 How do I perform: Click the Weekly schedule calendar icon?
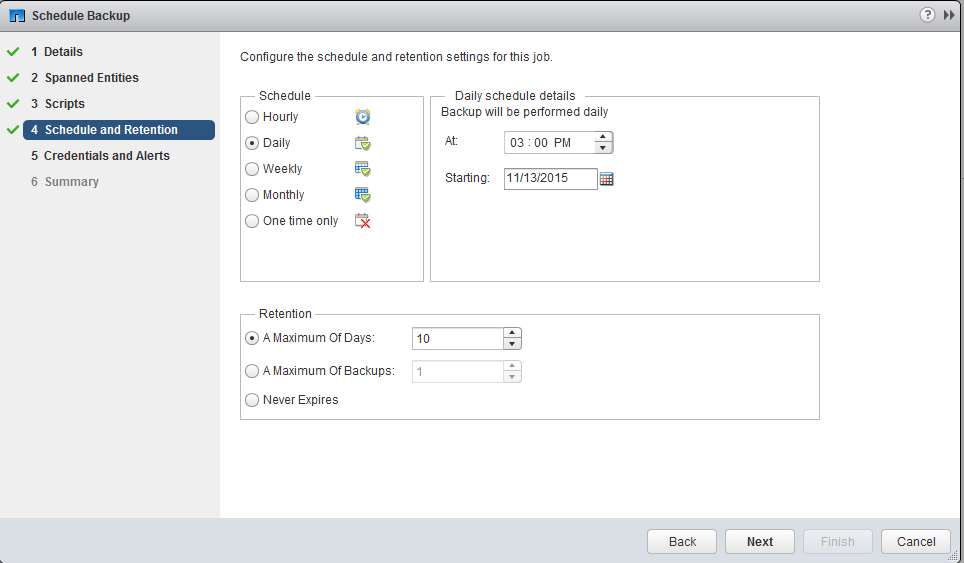pos(362,169)
